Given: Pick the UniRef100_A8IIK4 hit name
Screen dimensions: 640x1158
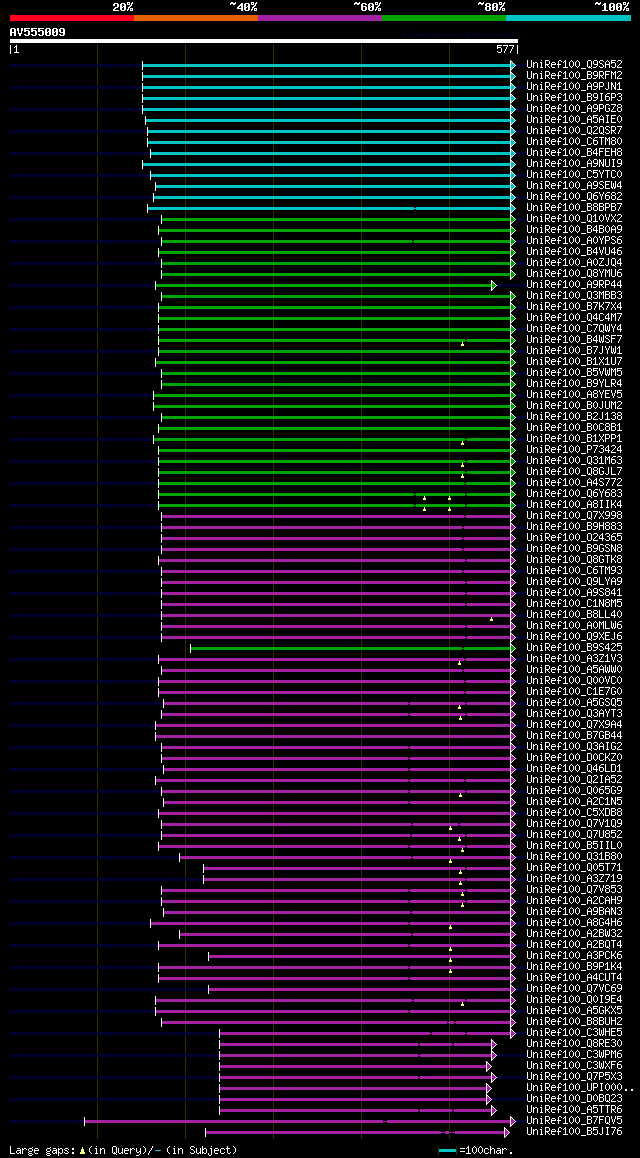Looking at the screenshot, I should tap(574, 504).
